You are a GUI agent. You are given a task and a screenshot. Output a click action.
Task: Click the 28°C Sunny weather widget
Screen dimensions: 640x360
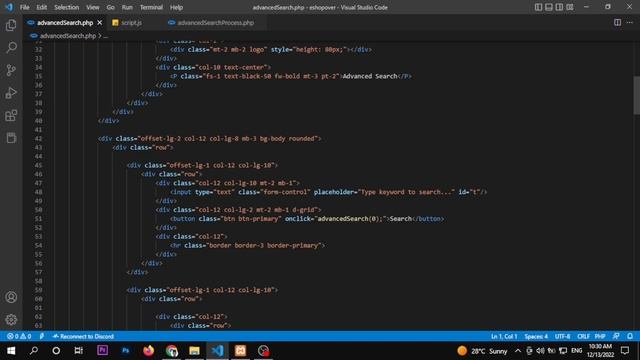point(482,351)
